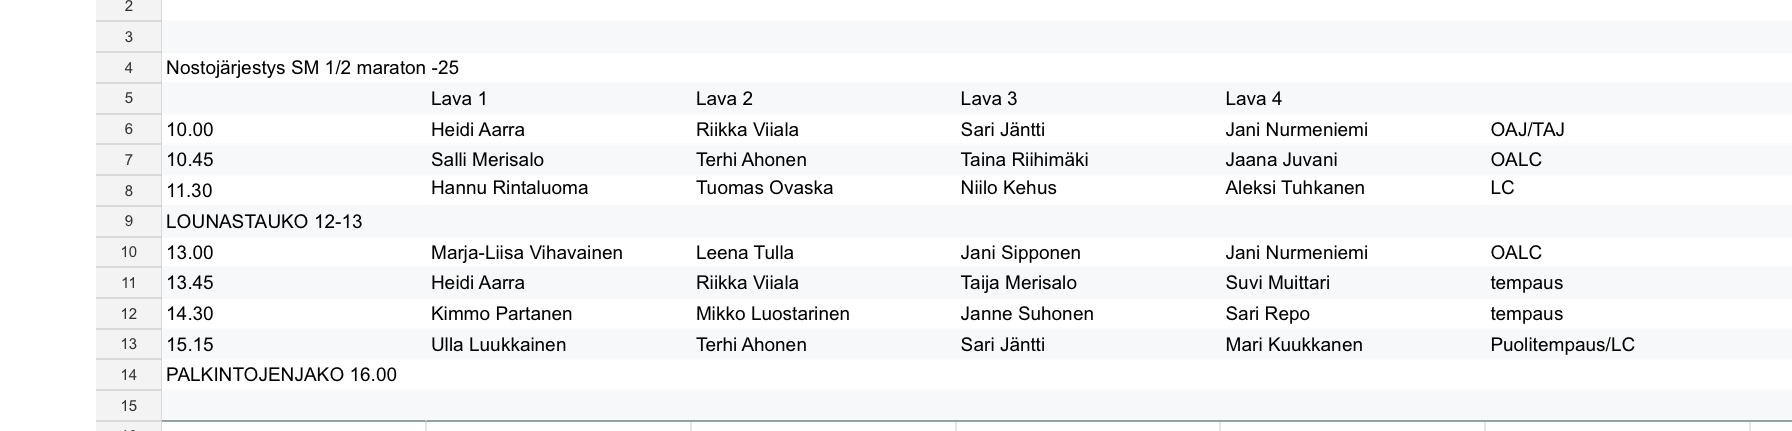Select row 13 by its header
Screen dimensions: 1792x431
coord(129,345)
